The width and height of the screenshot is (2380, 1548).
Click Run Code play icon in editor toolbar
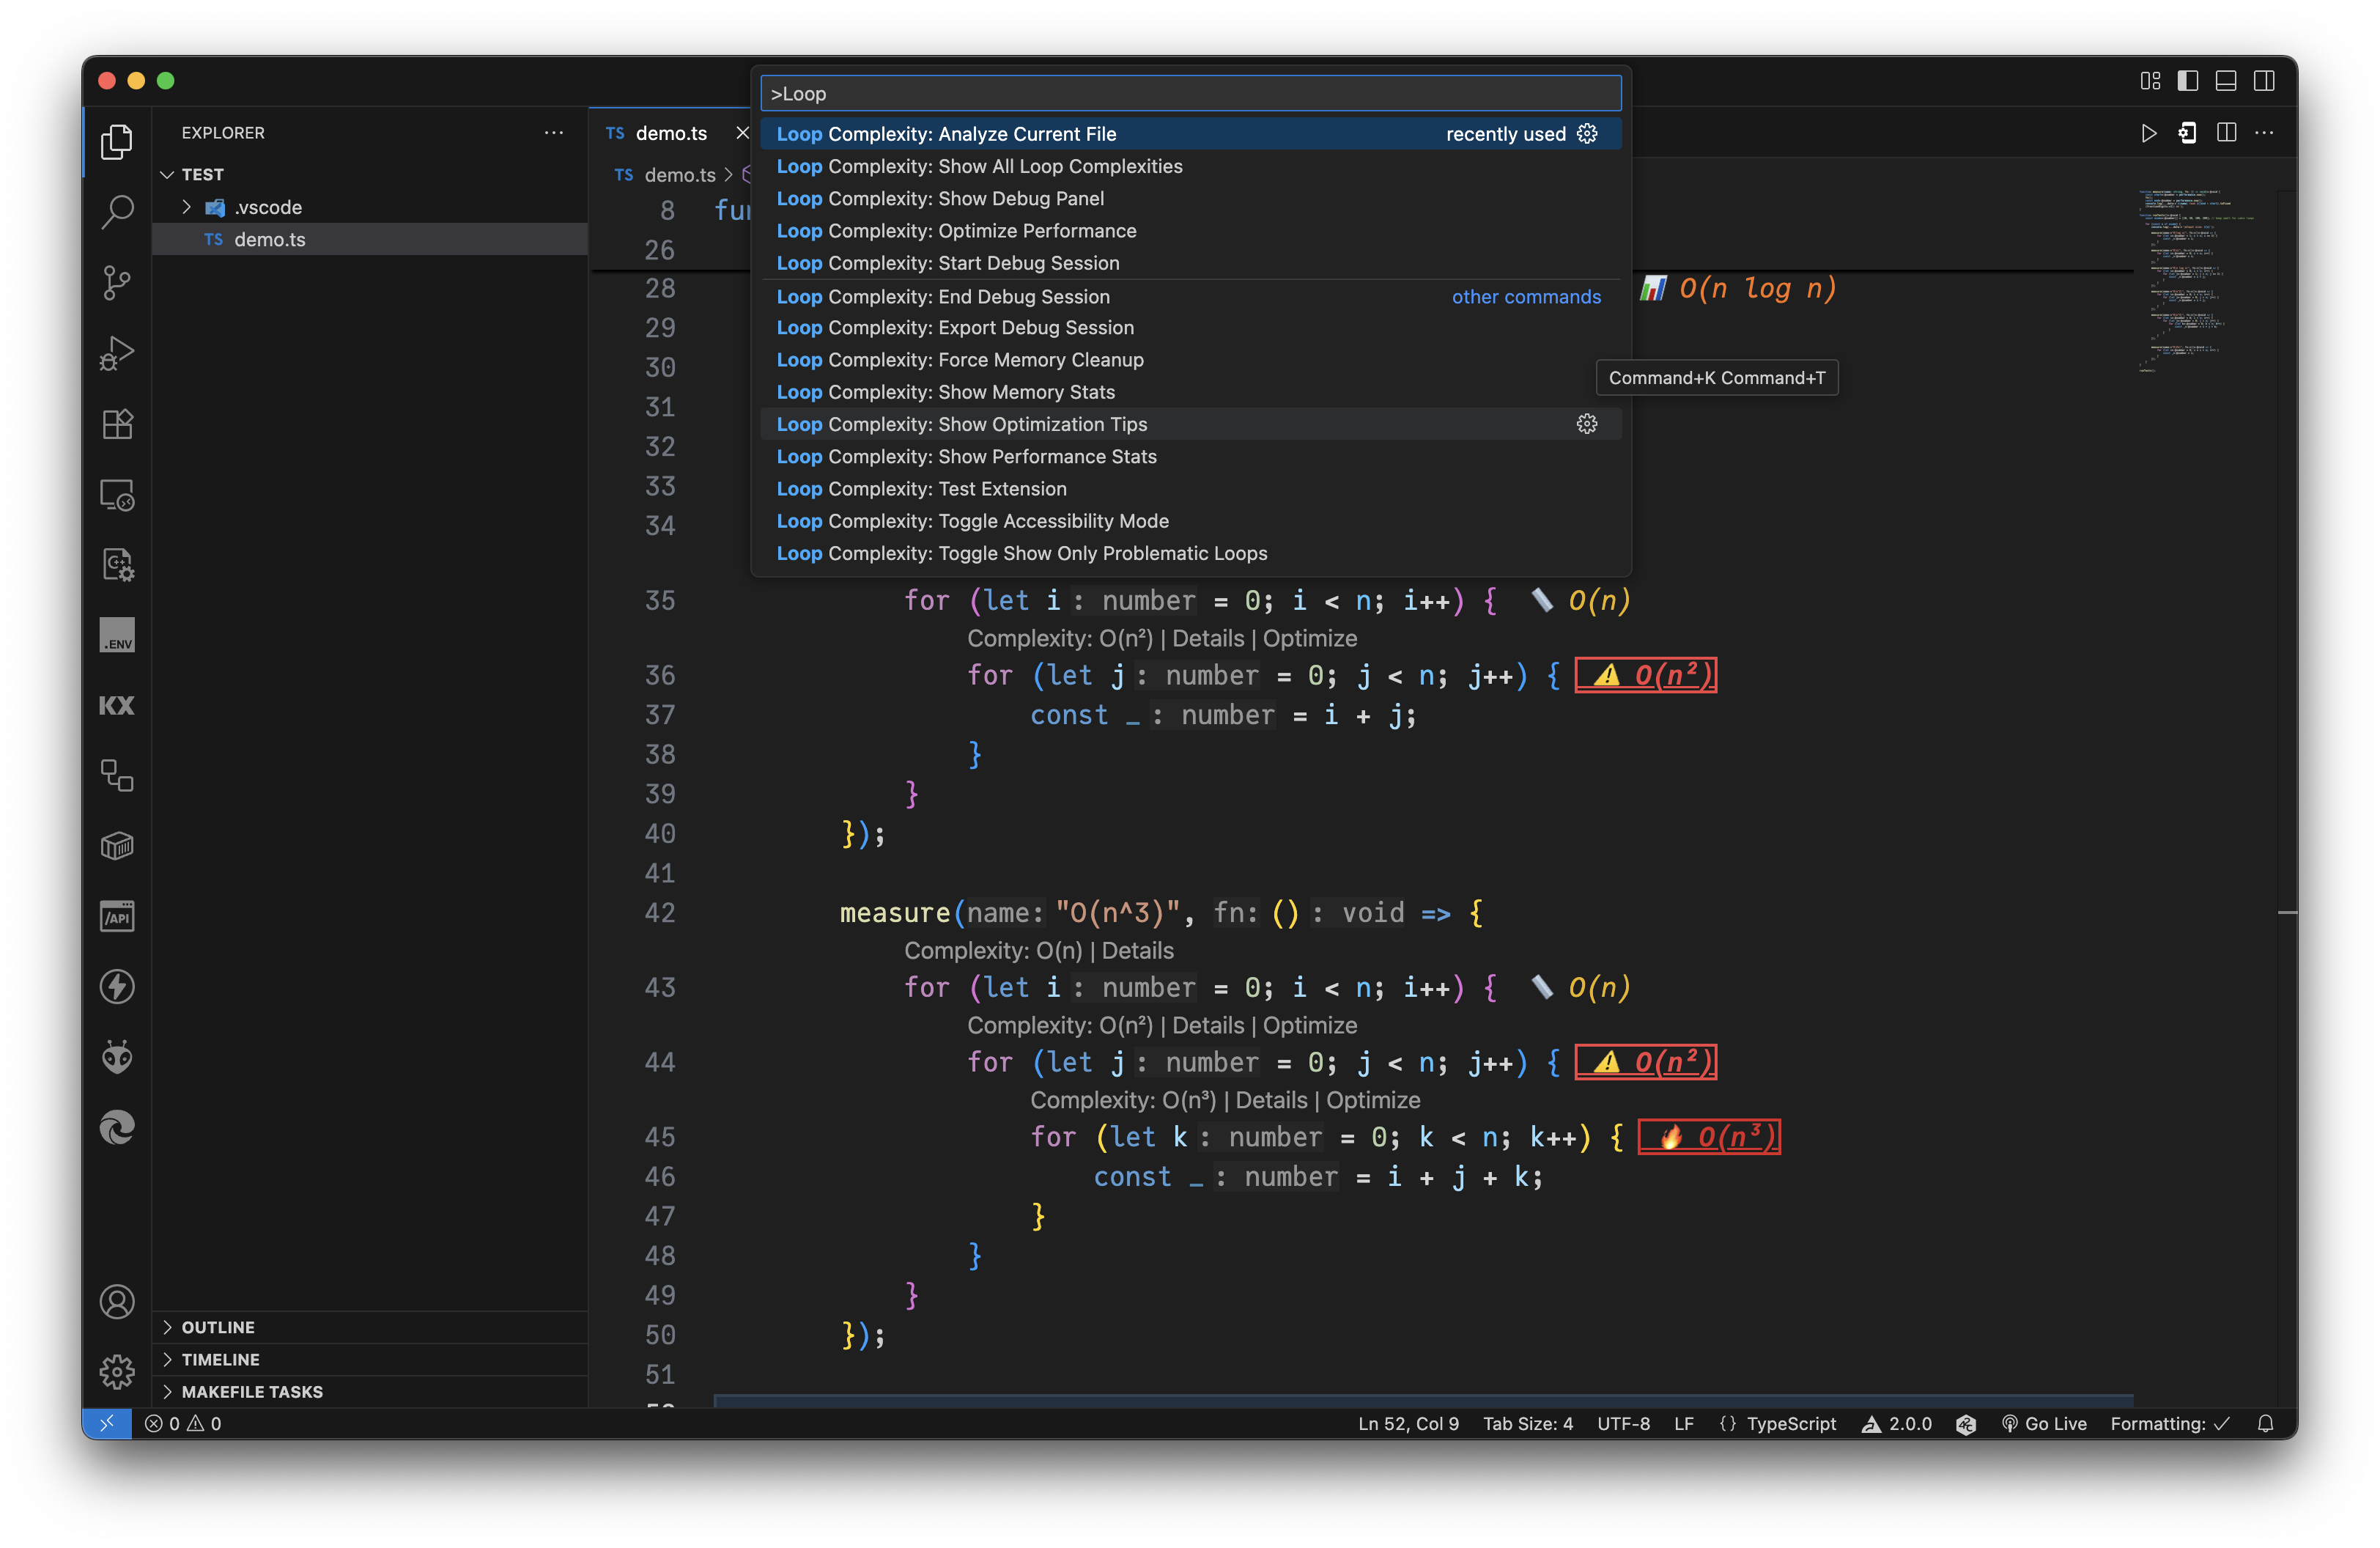2148,133
